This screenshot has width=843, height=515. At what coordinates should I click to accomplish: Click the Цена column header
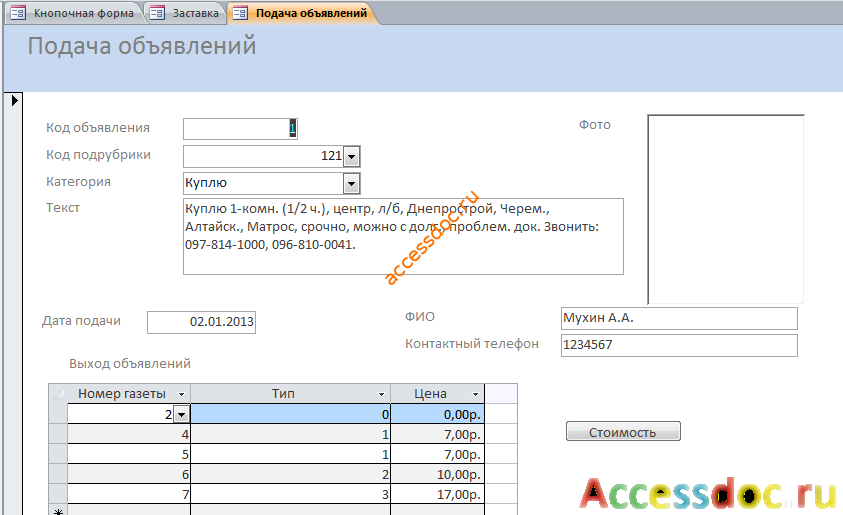coord(438,394)
